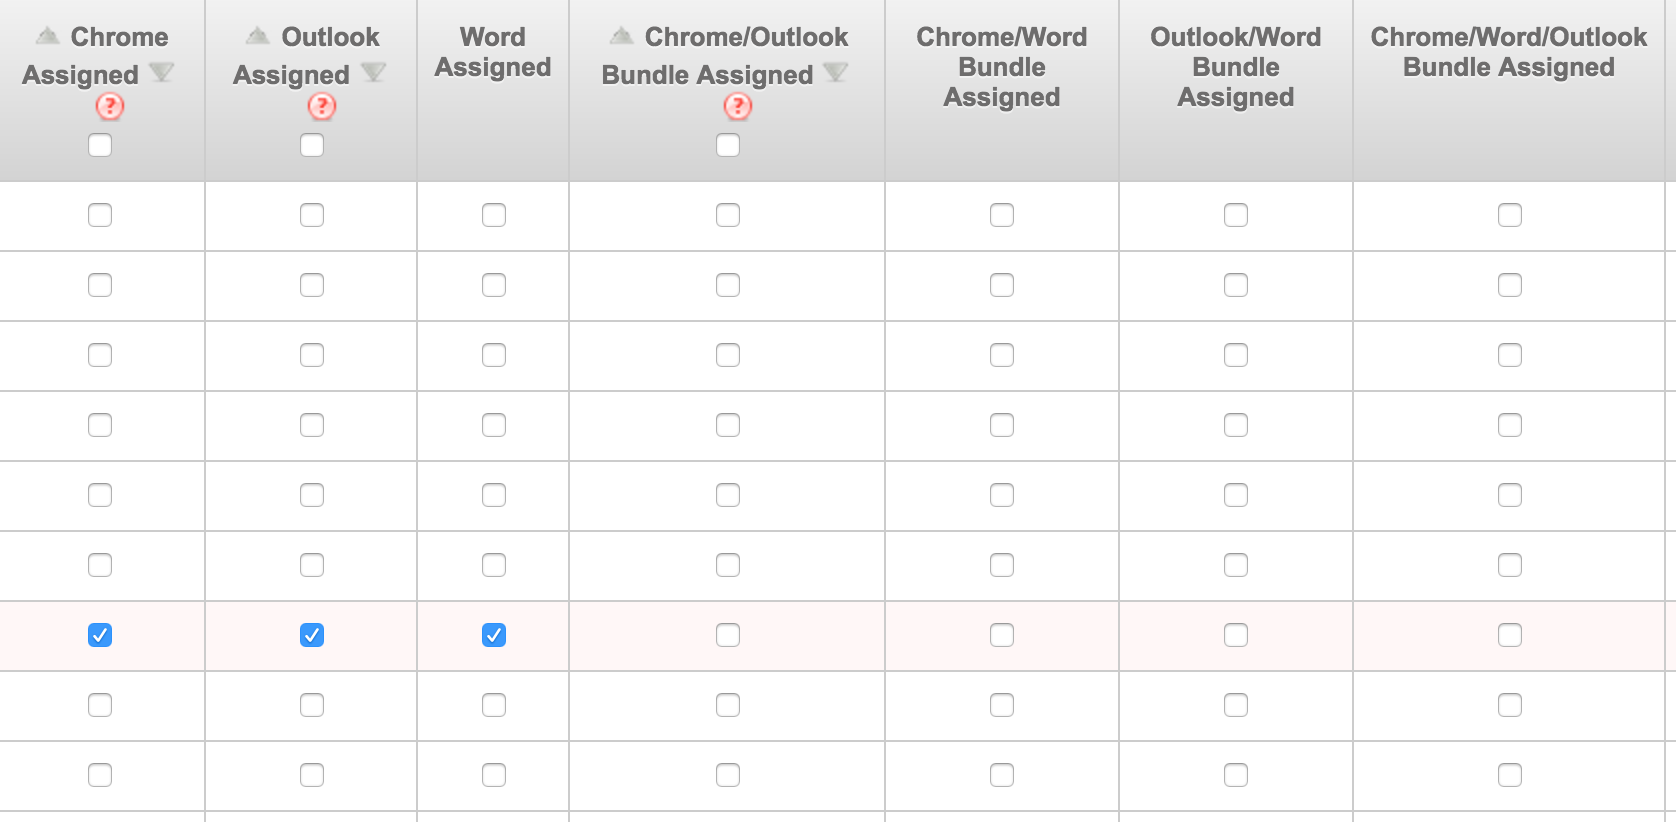Toggle select-all checkbox in Outlook Assigned header
This screenshot has width=1676, height=822.
click(312, 145)
